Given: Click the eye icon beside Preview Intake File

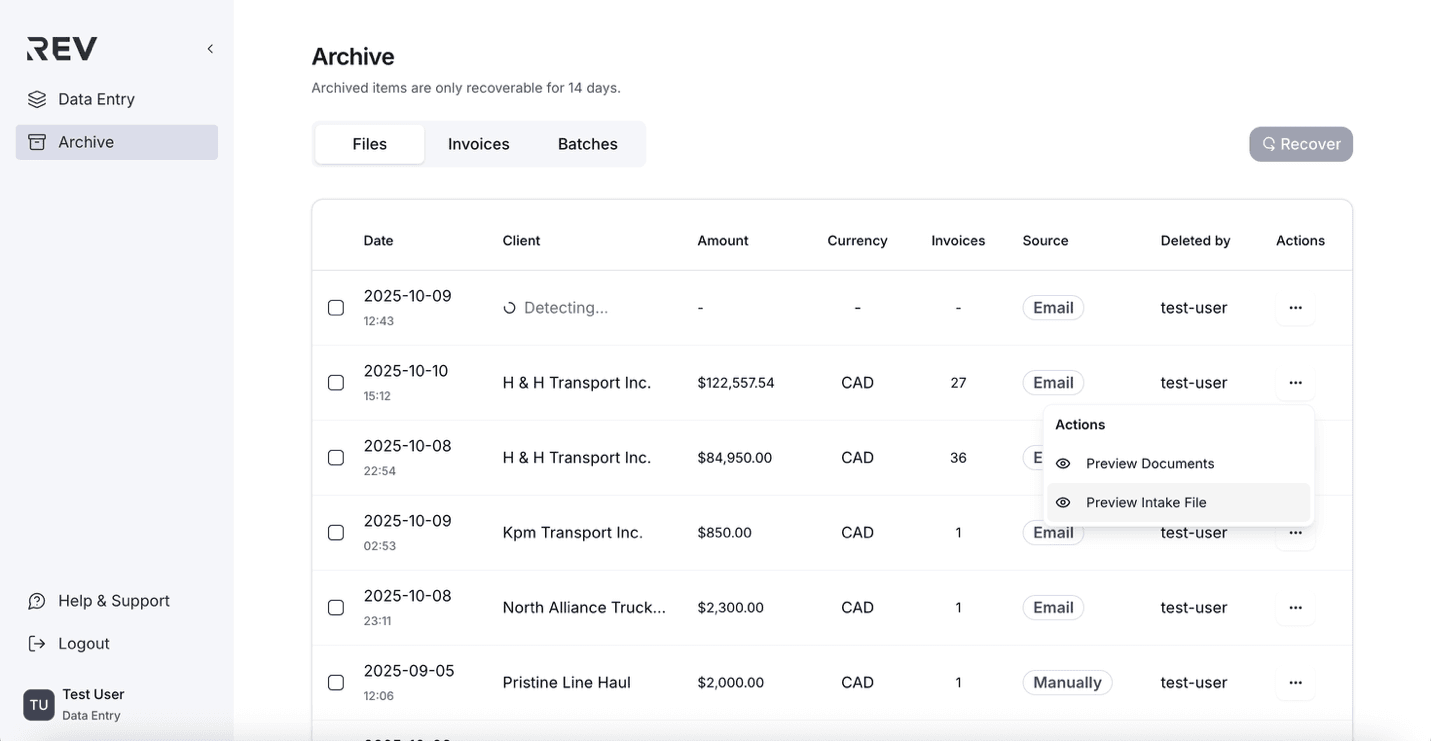Looking at the screenshot, I should pos(1062,502).
